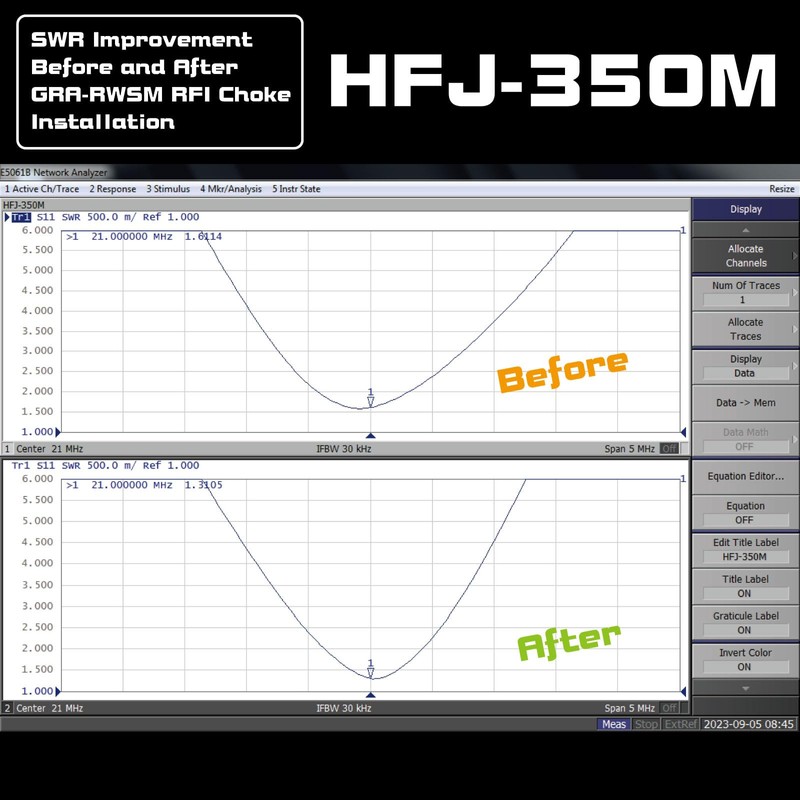
Task: Open the Num Of Traces options
Action: click(747, 291)
